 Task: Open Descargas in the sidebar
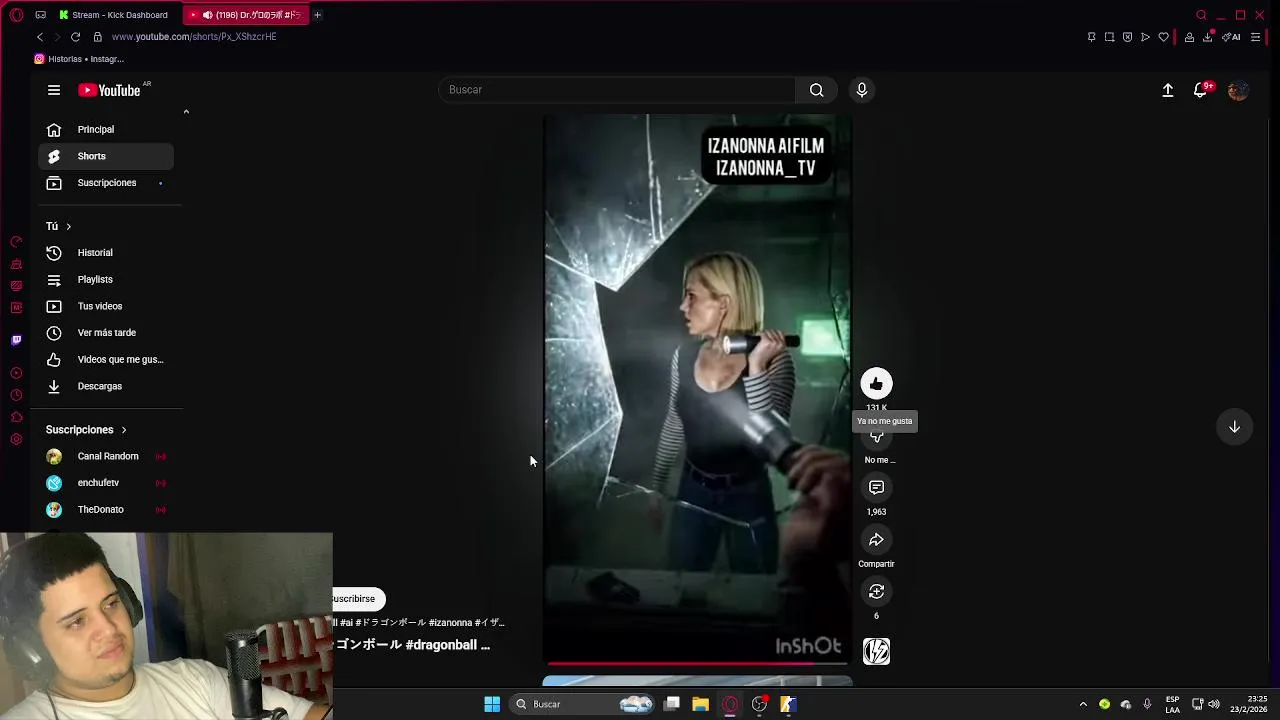pos(106,386)
